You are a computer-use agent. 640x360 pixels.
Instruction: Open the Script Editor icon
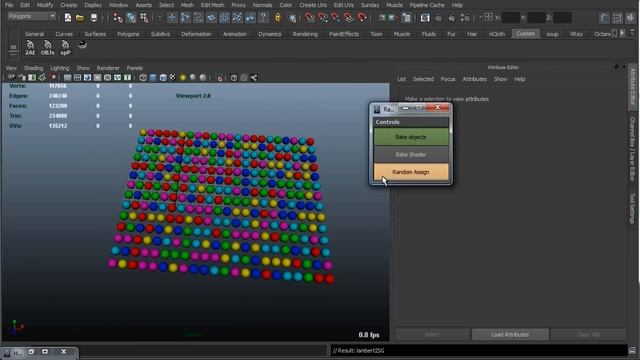pyautogui.click(x=632, y=351)
